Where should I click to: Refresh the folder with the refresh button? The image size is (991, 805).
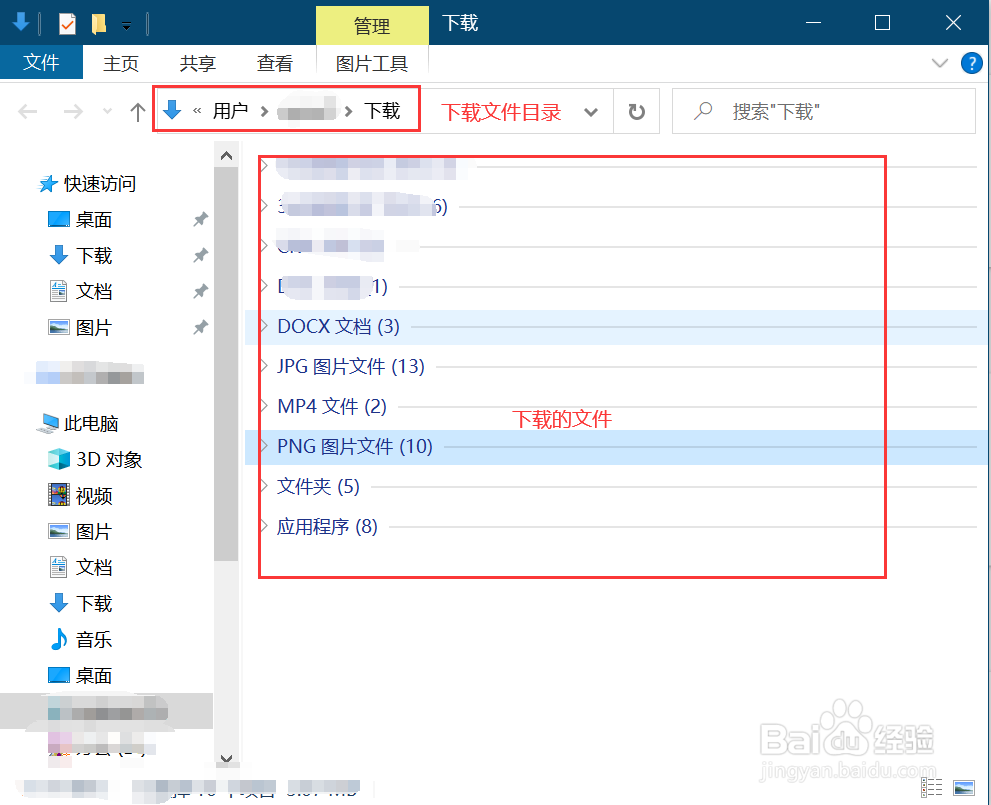pyautogui.click(x=636, y=112)
